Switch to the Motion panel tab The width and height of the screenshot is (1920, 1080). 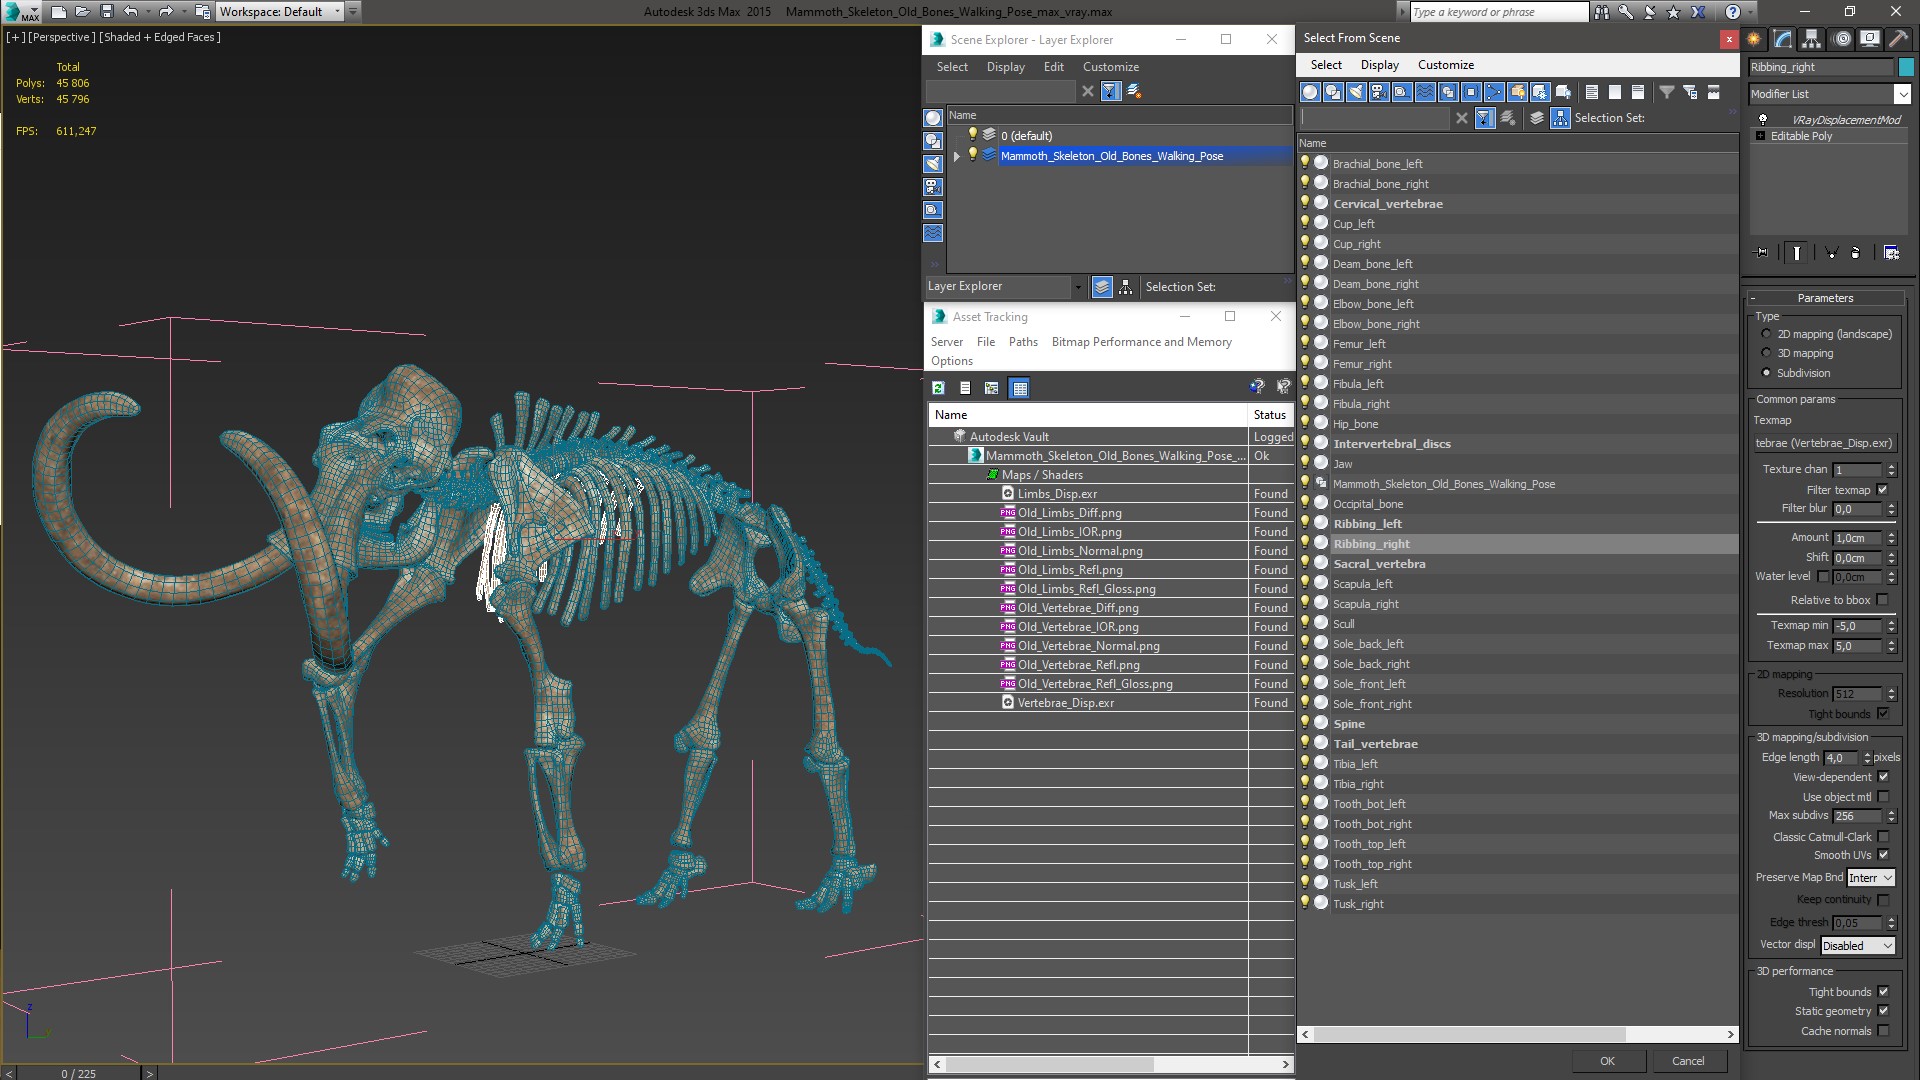[x=1841, y=39]
